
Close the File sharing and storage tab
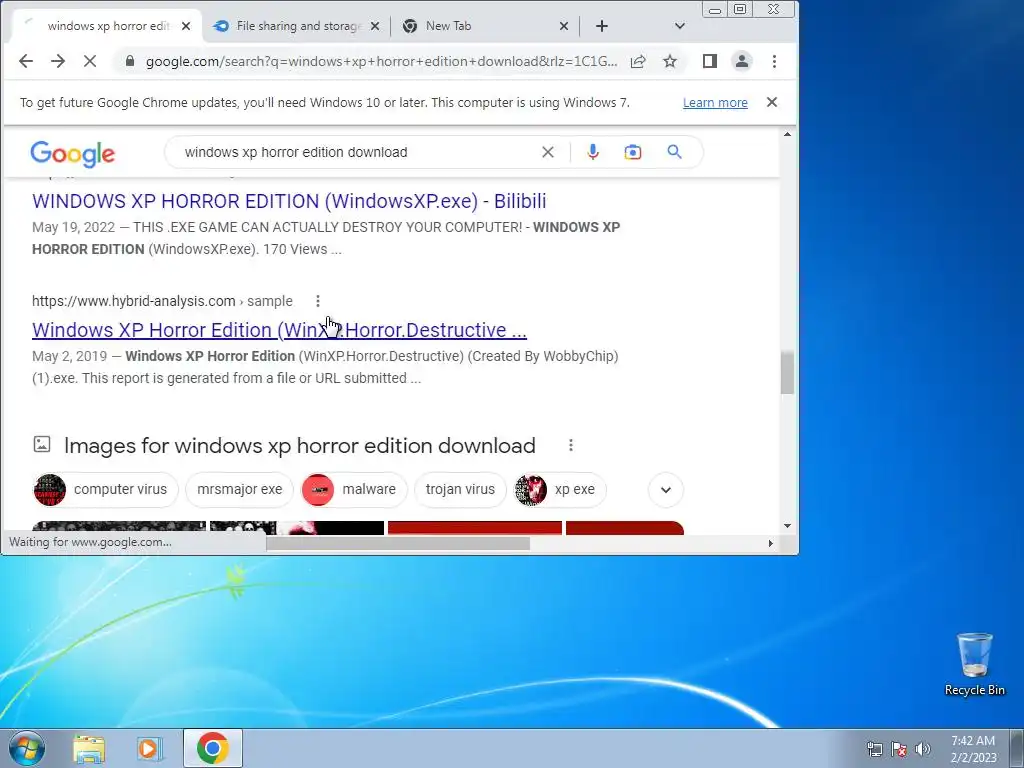pos(375,26)
